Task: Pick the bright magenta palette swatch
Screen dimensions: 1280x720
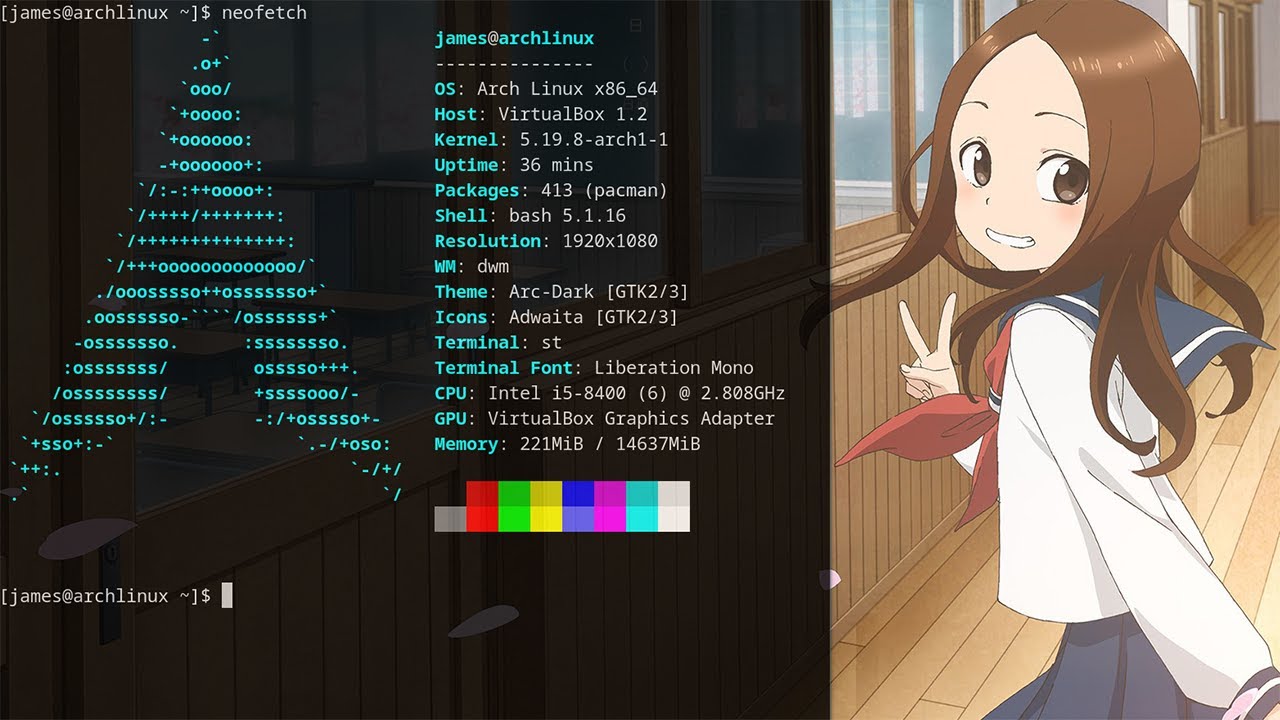Action: (610, 519)
